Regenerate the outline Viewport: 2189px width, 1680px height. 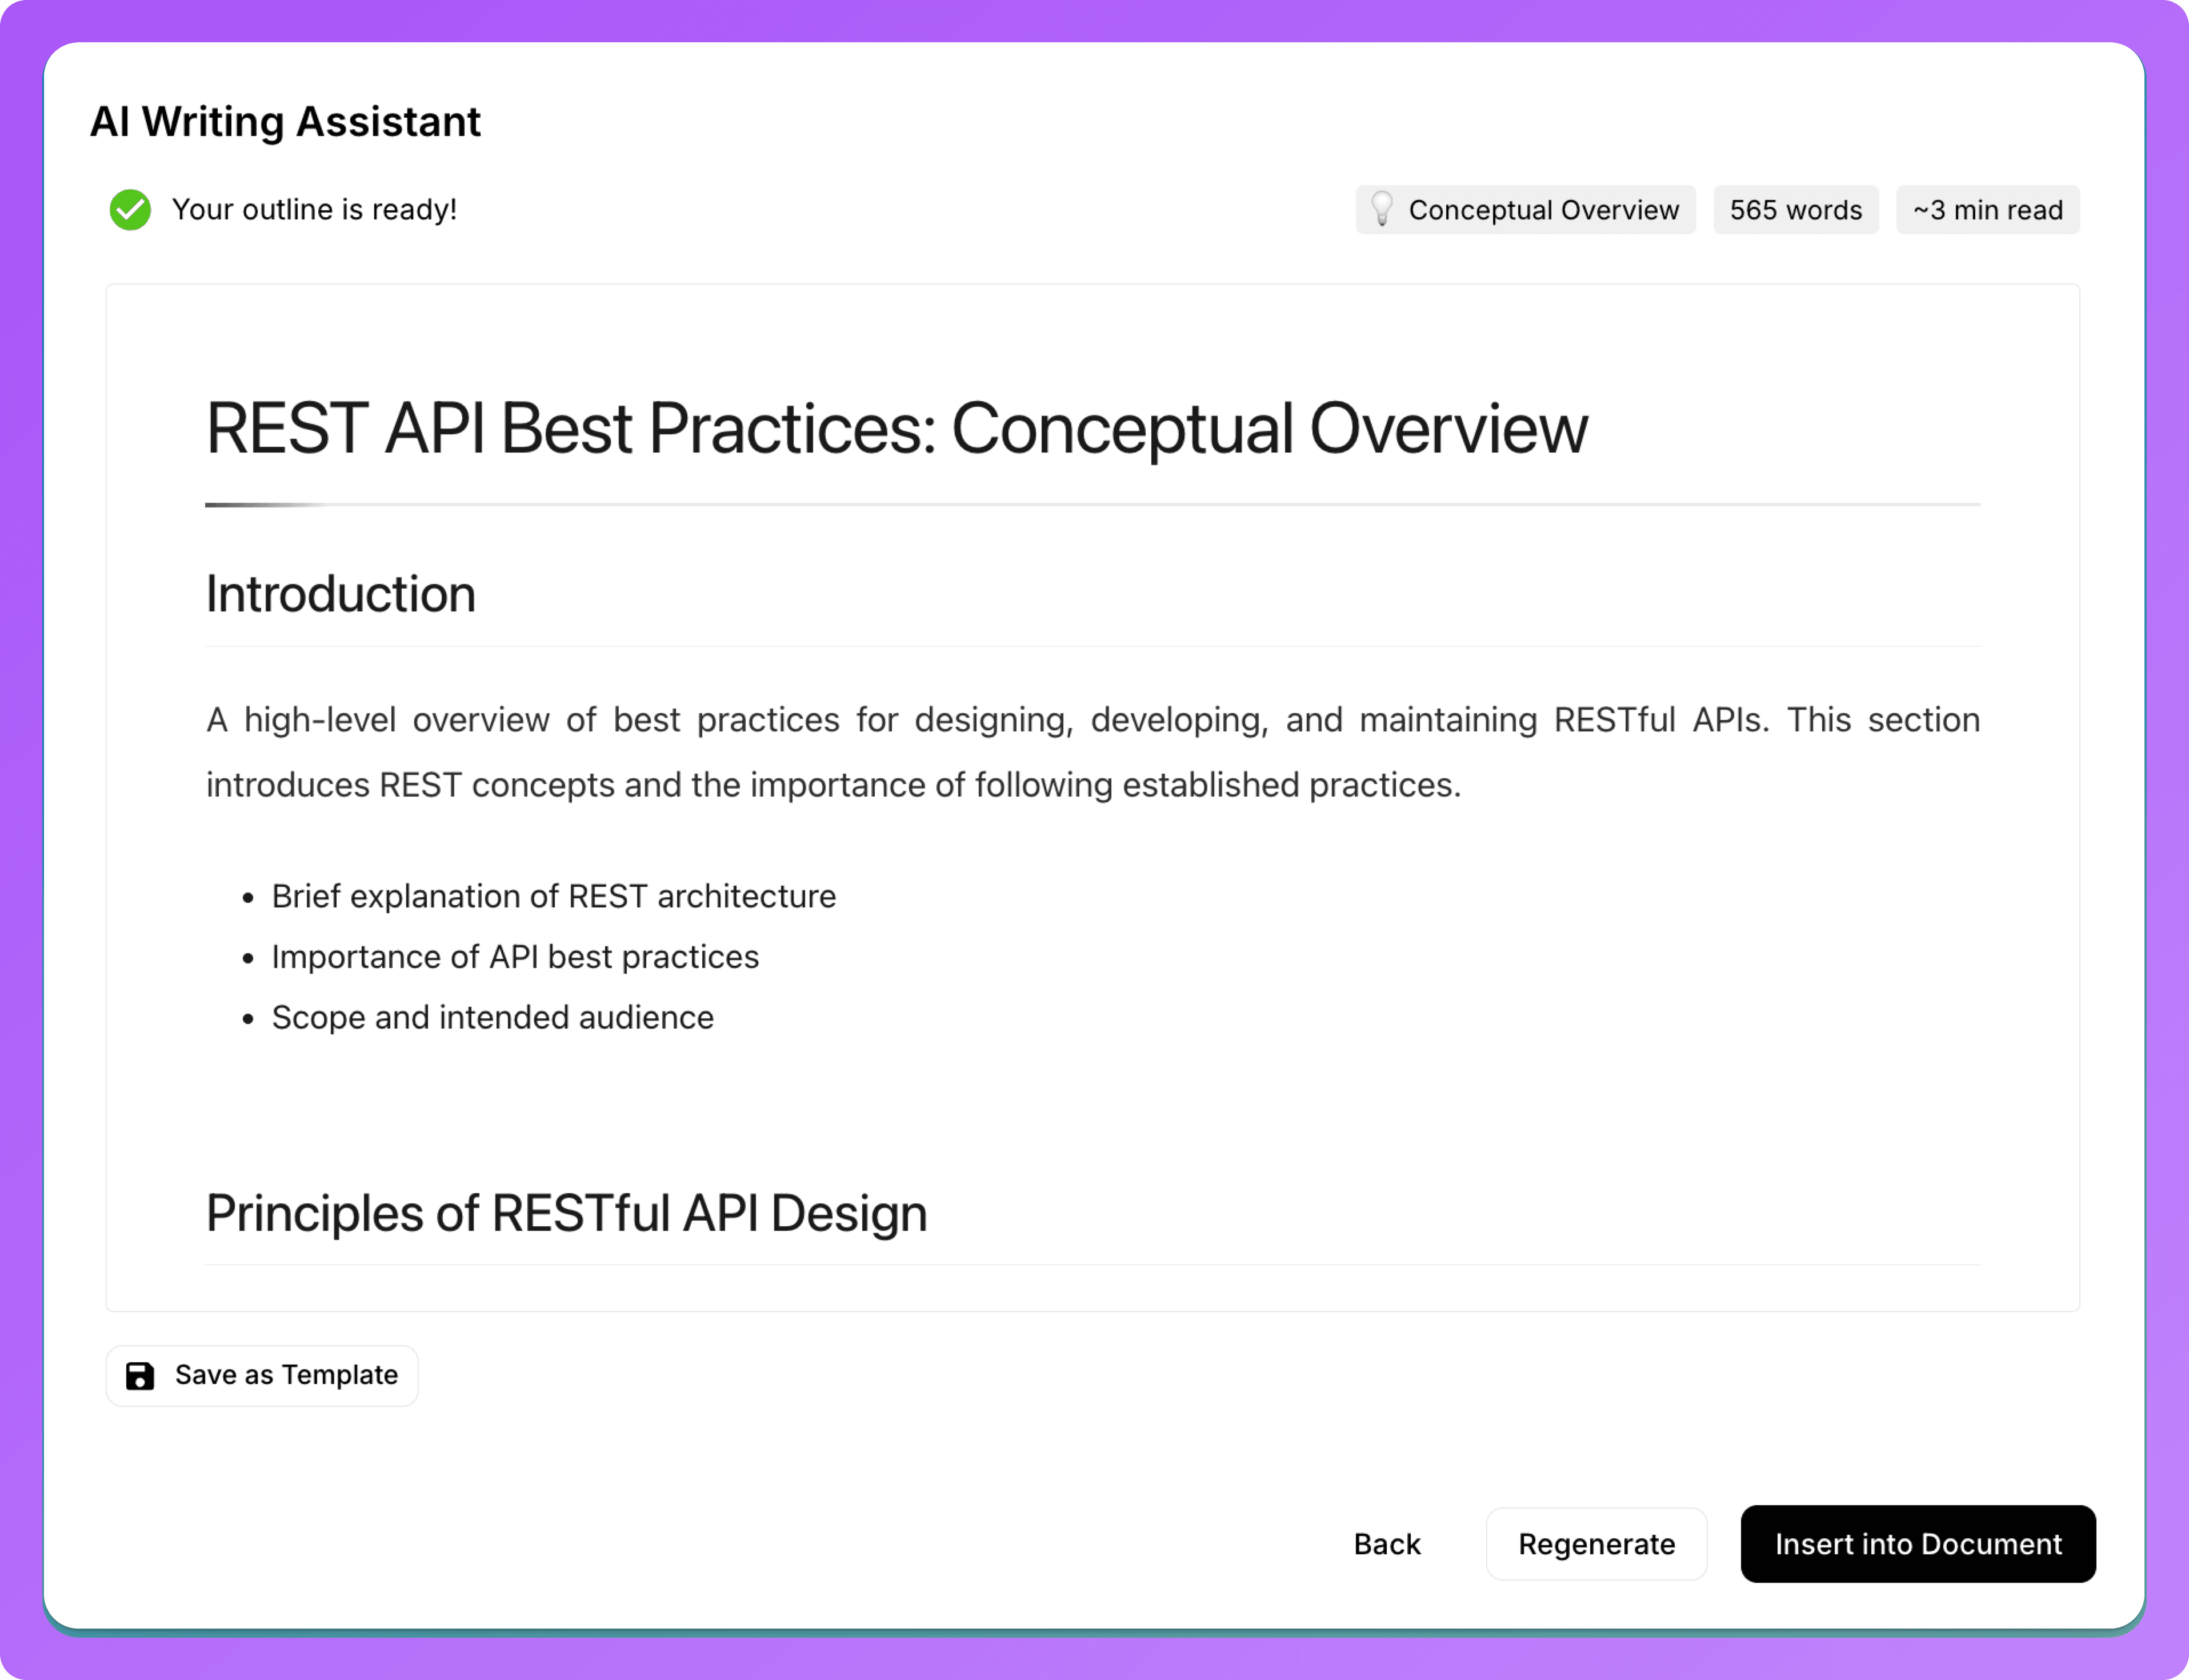[1596, 1544]
